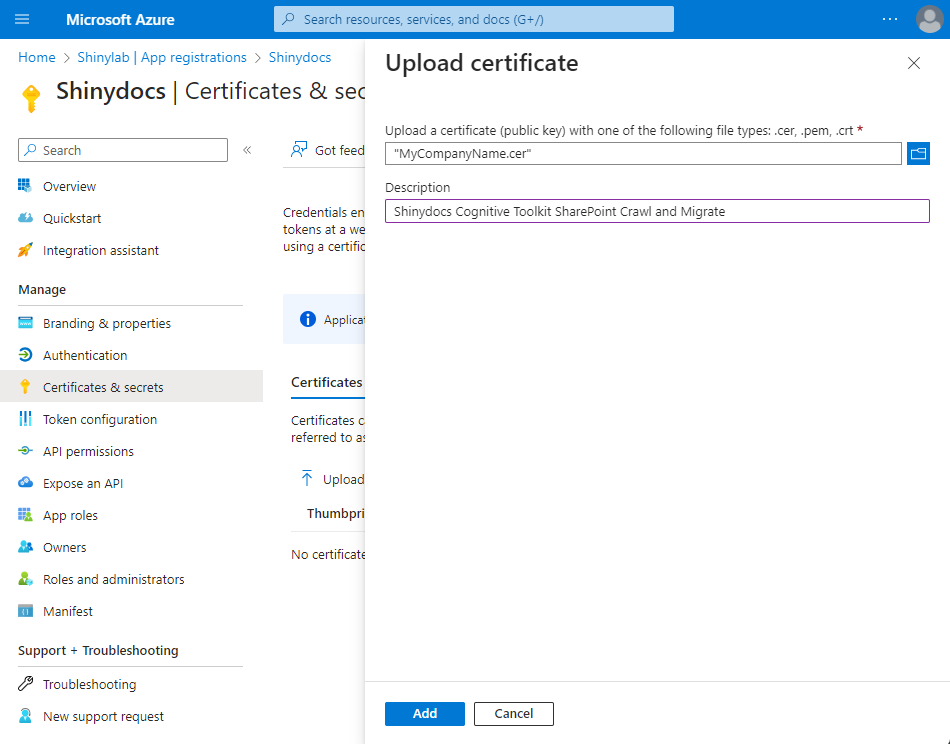950x744 pixels.
Task: Click the Description text field
Action: [x=656, y=211]
